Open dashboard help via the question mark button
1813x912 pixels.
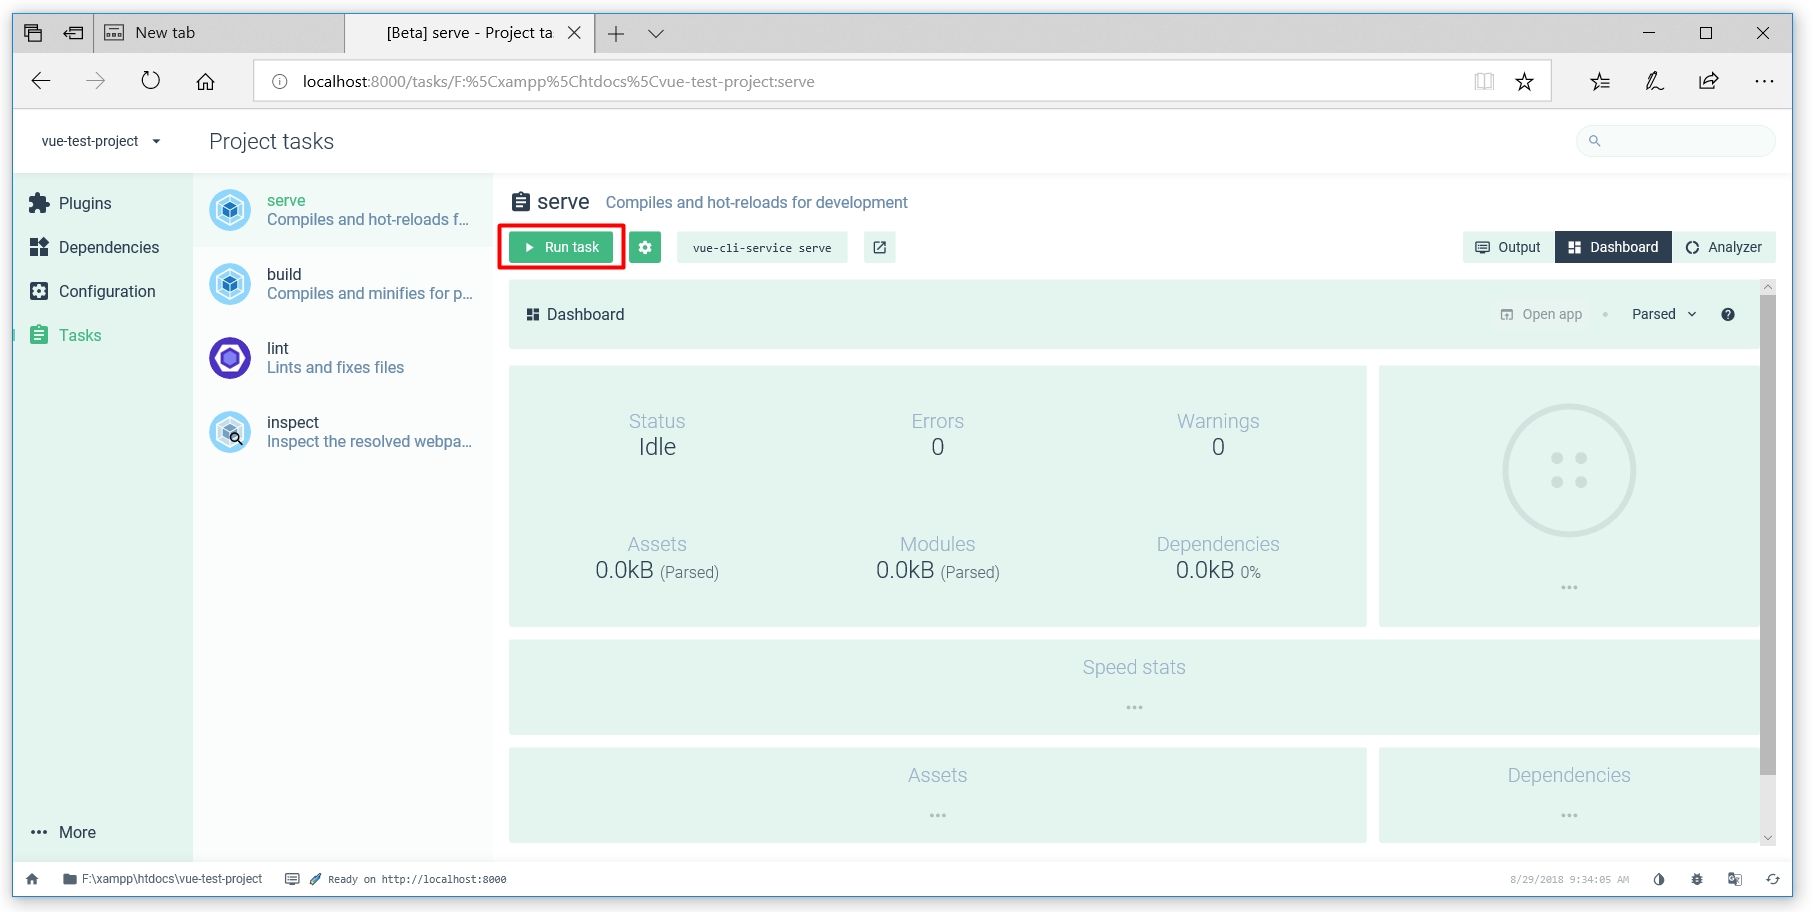coord(1728,314)
